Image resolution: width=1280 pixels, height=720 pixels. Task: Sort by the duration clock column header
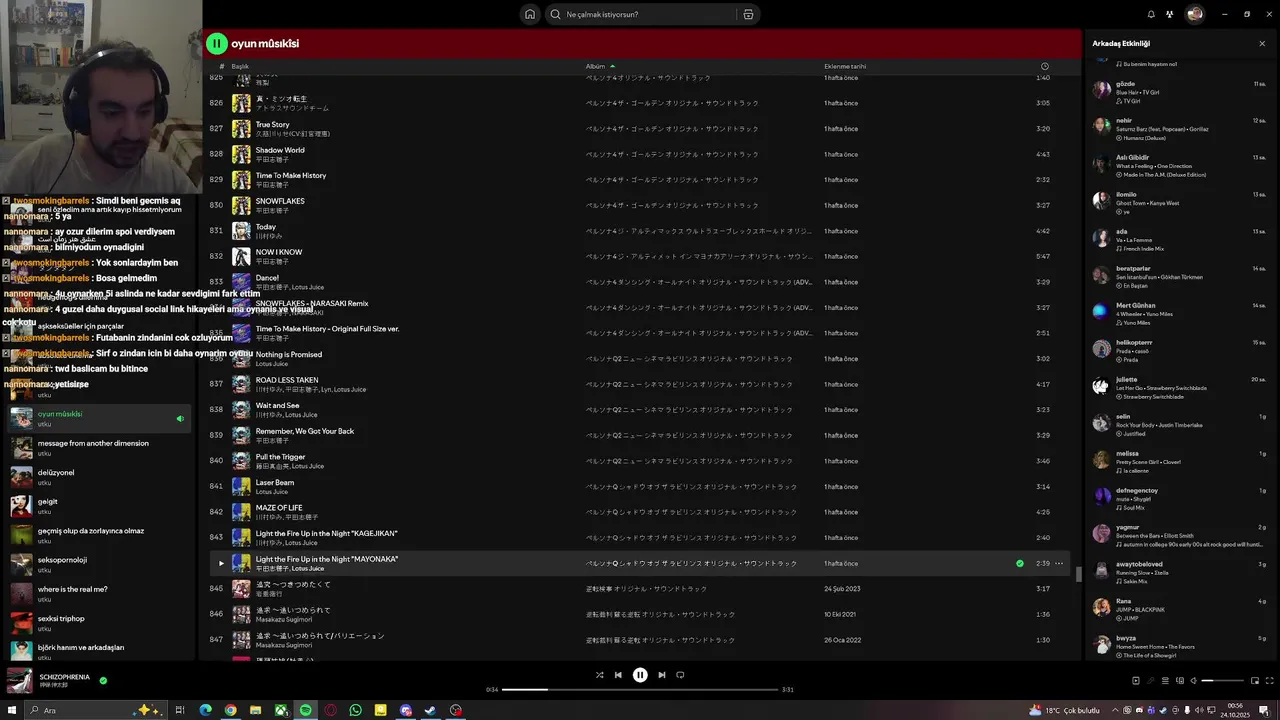[x=1044, y=66]
